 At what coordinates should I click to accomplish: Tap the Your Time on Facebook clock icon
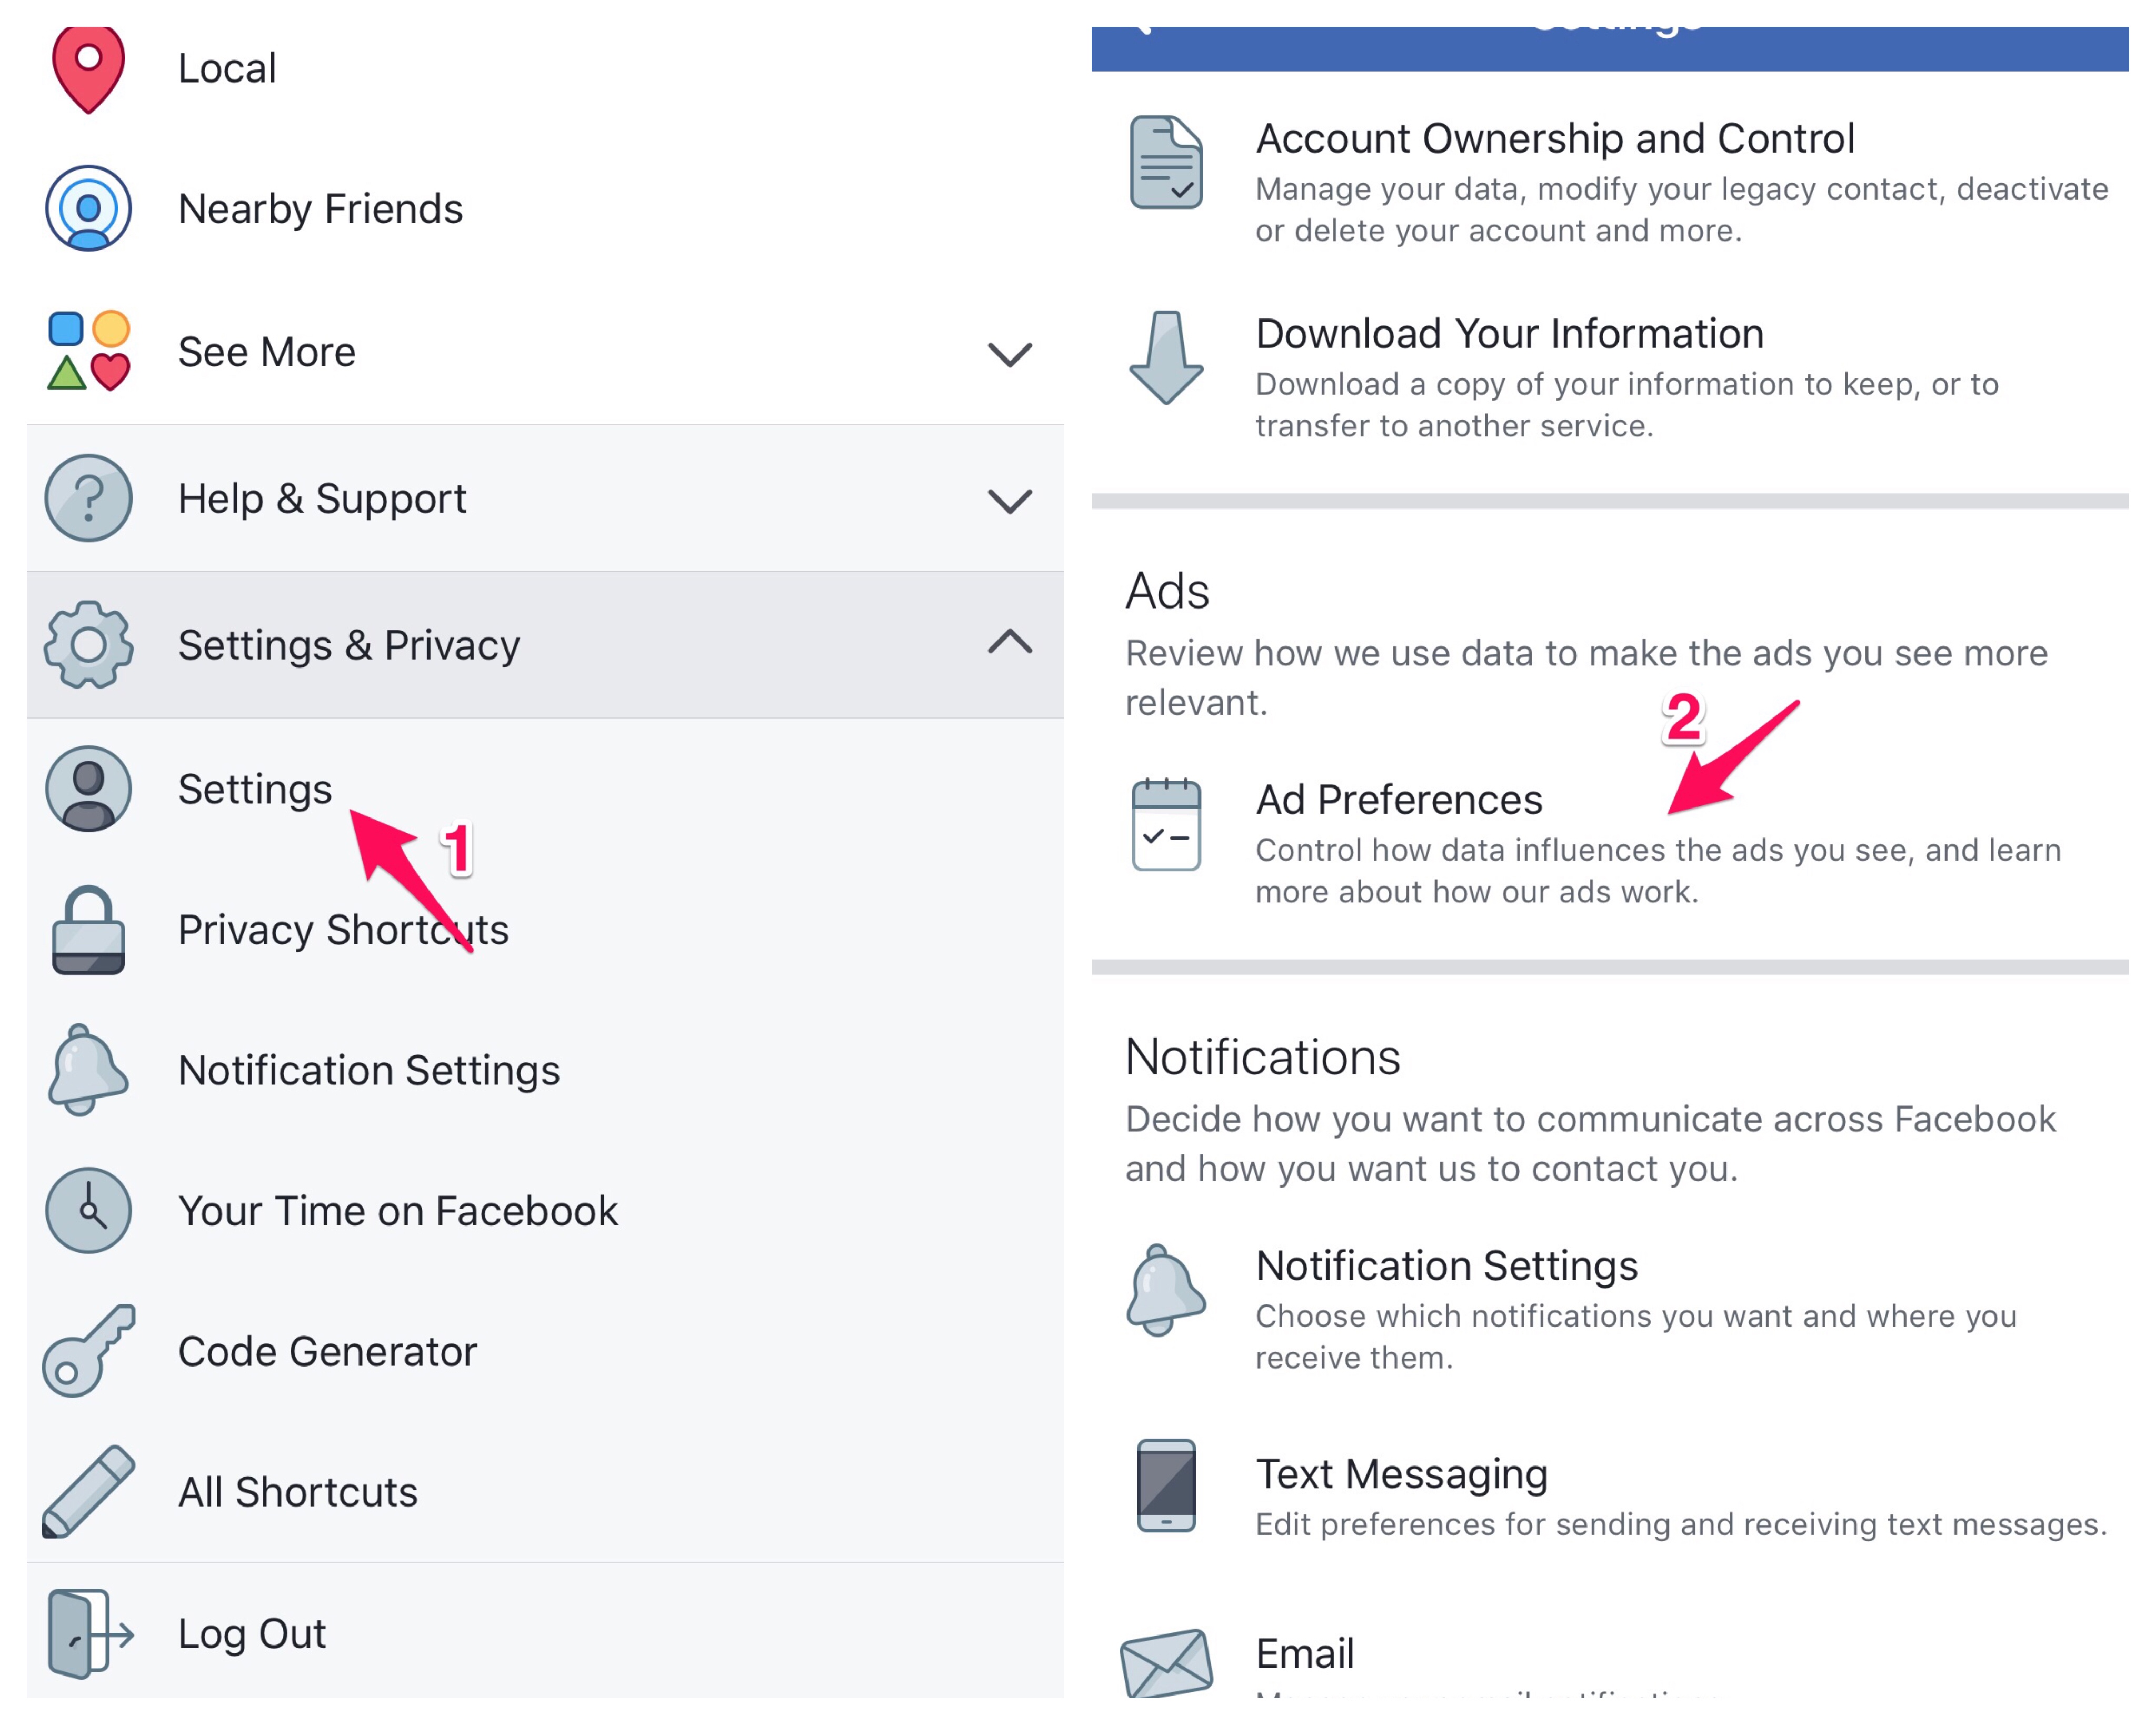coord(88,1210)
